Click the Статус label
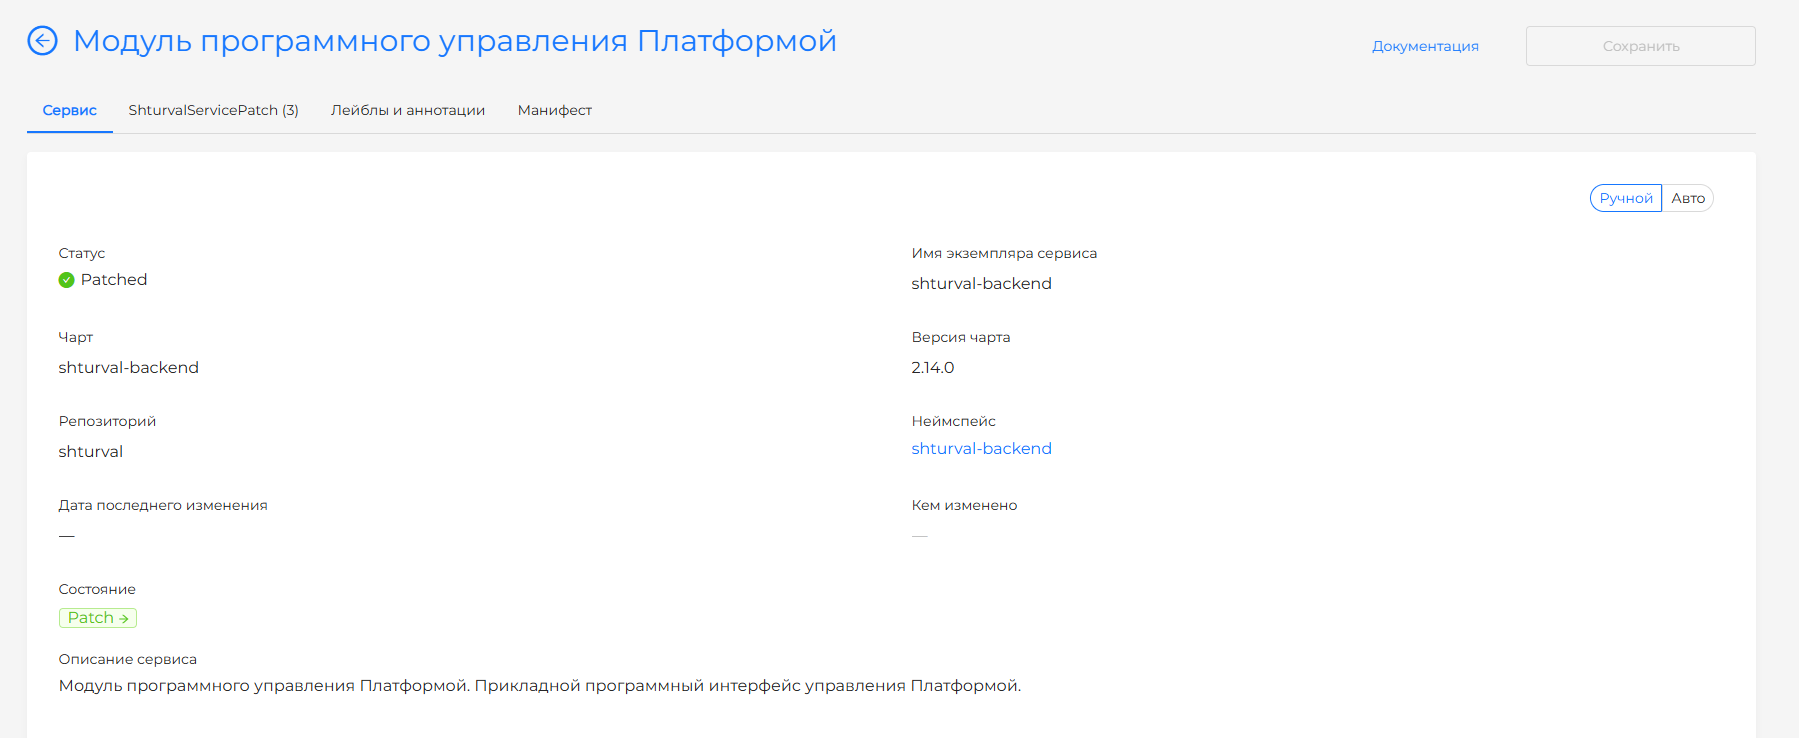 (x=82, y=253)
